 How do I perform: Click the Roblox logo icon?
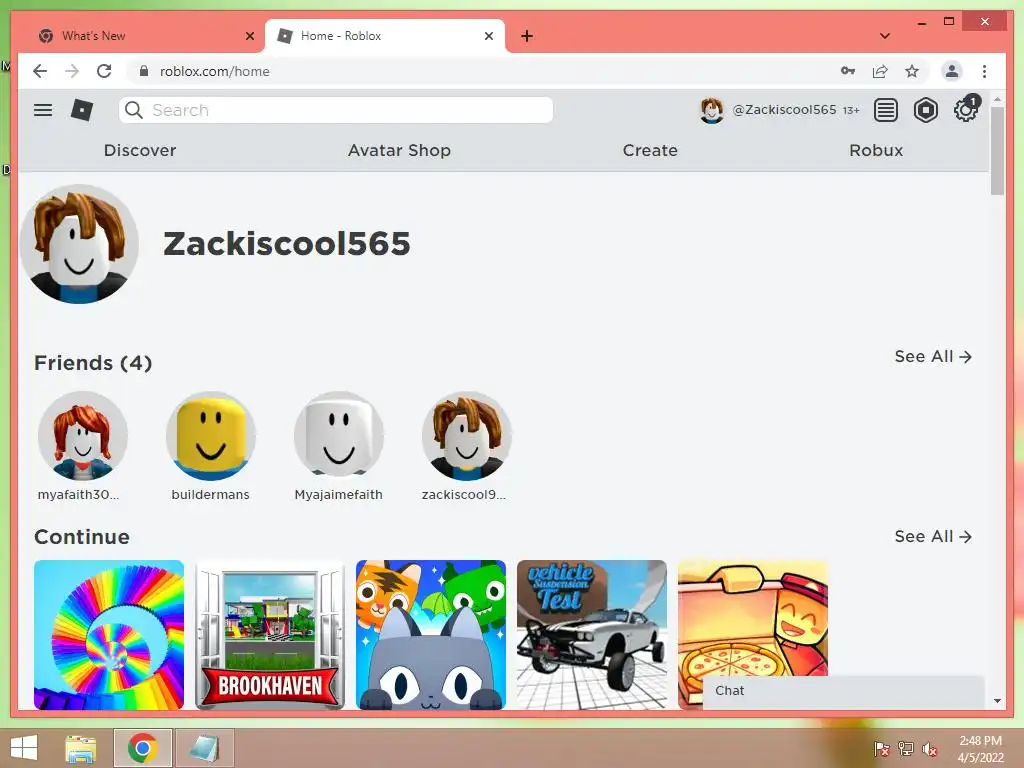pyautogui.click(x=82, y=110)
